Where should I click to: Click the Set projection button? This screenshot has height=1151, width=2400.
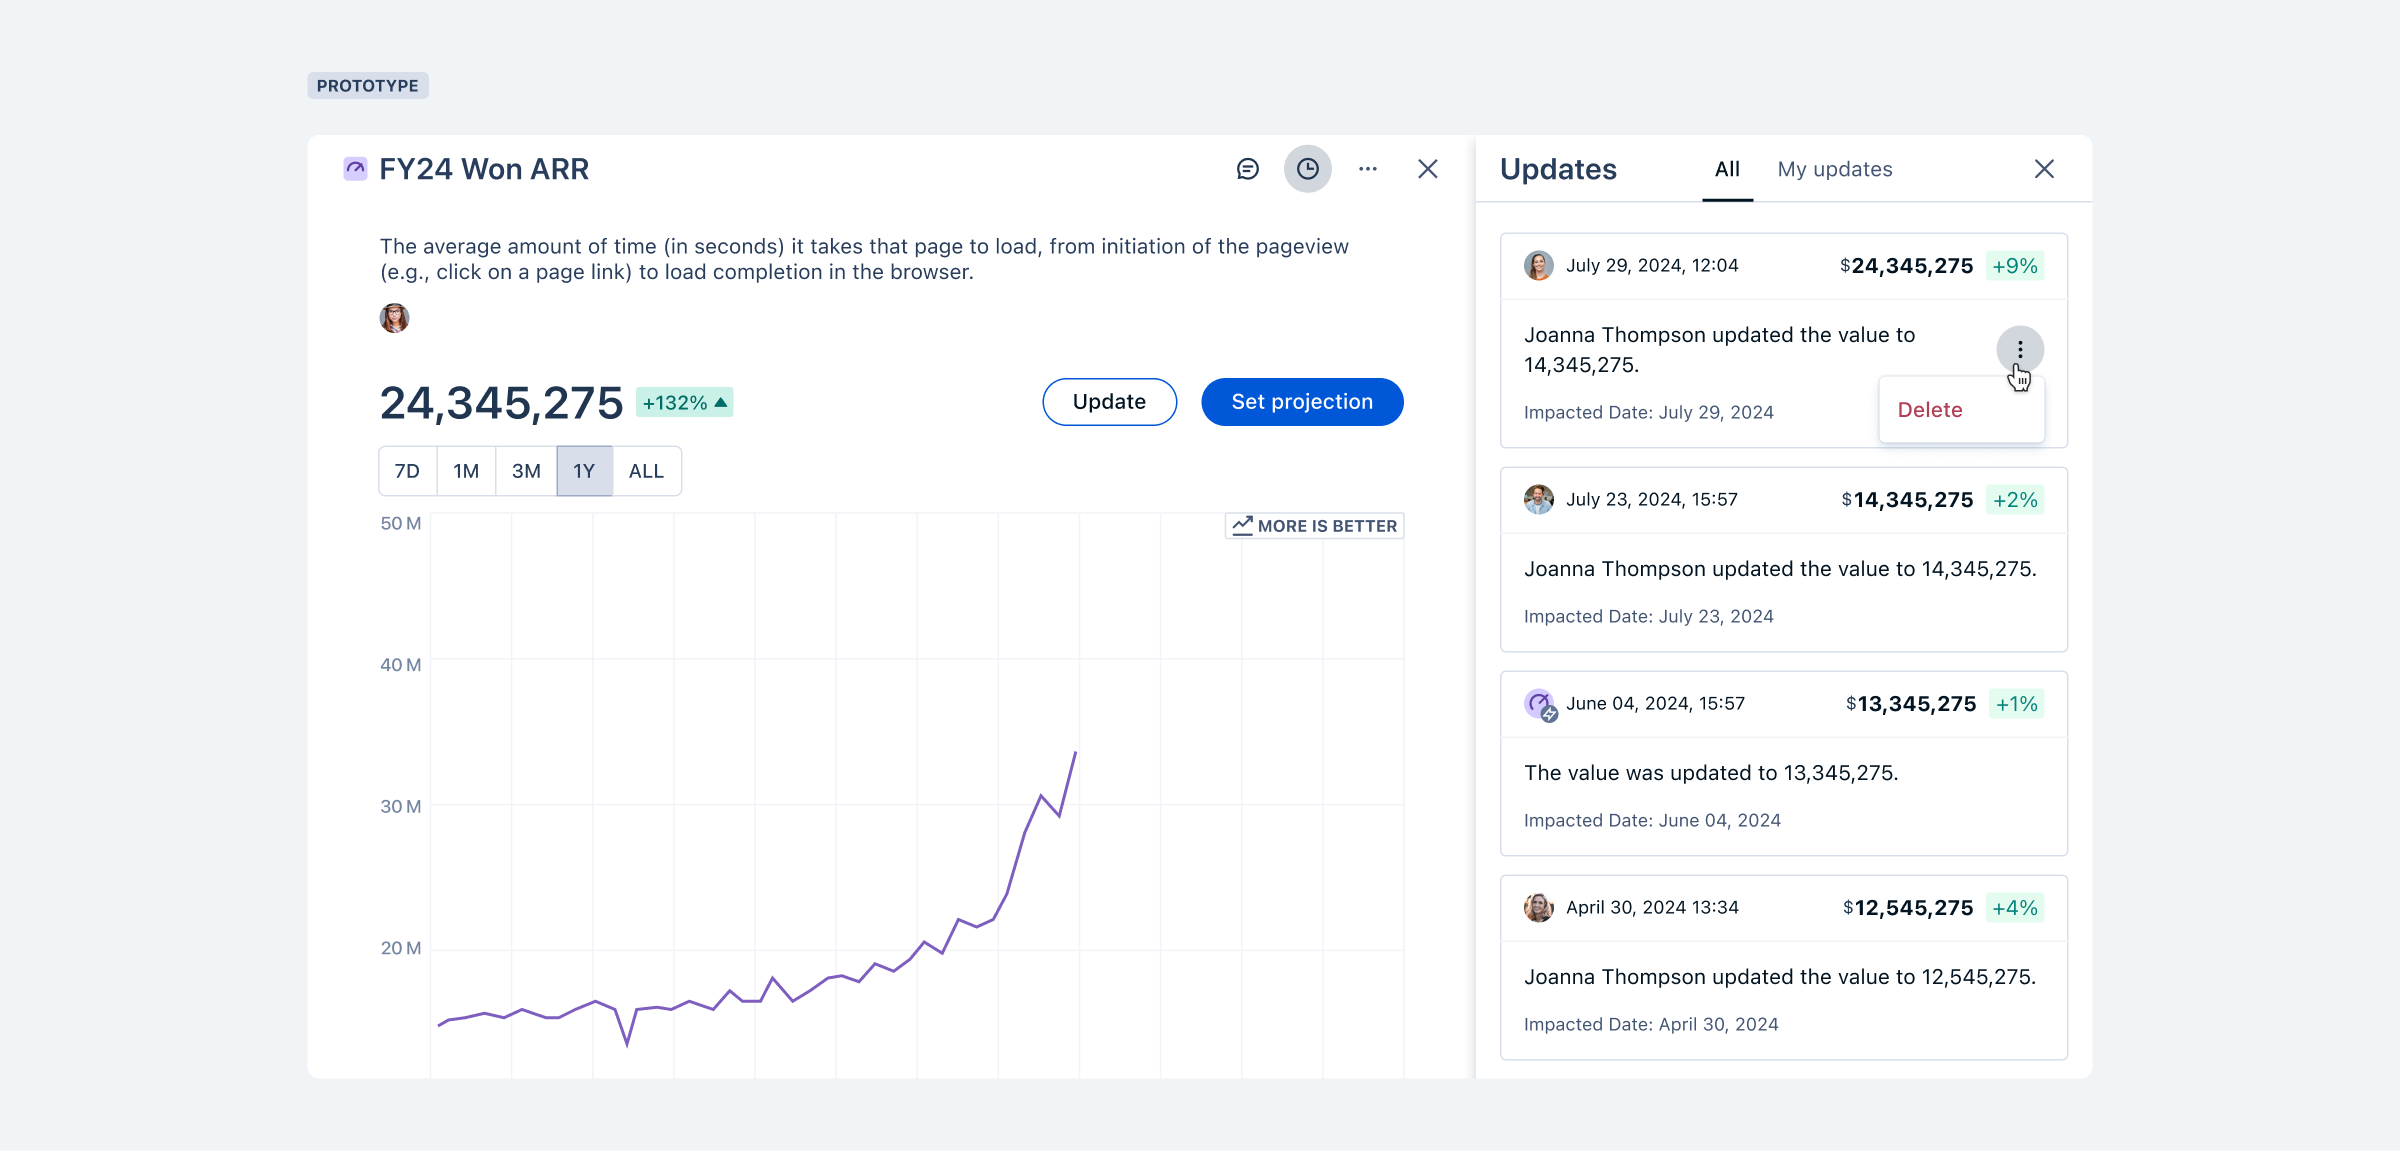pyautogui.click(x=1302, y=402)
